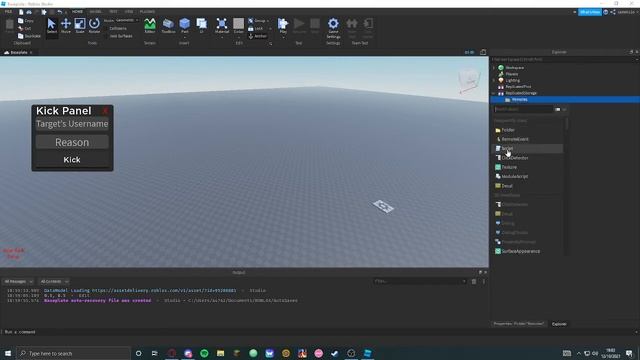Screen dimensions: 640x360
Task: Click the Duplicate button in Clipboard
Action: (29, 36)
